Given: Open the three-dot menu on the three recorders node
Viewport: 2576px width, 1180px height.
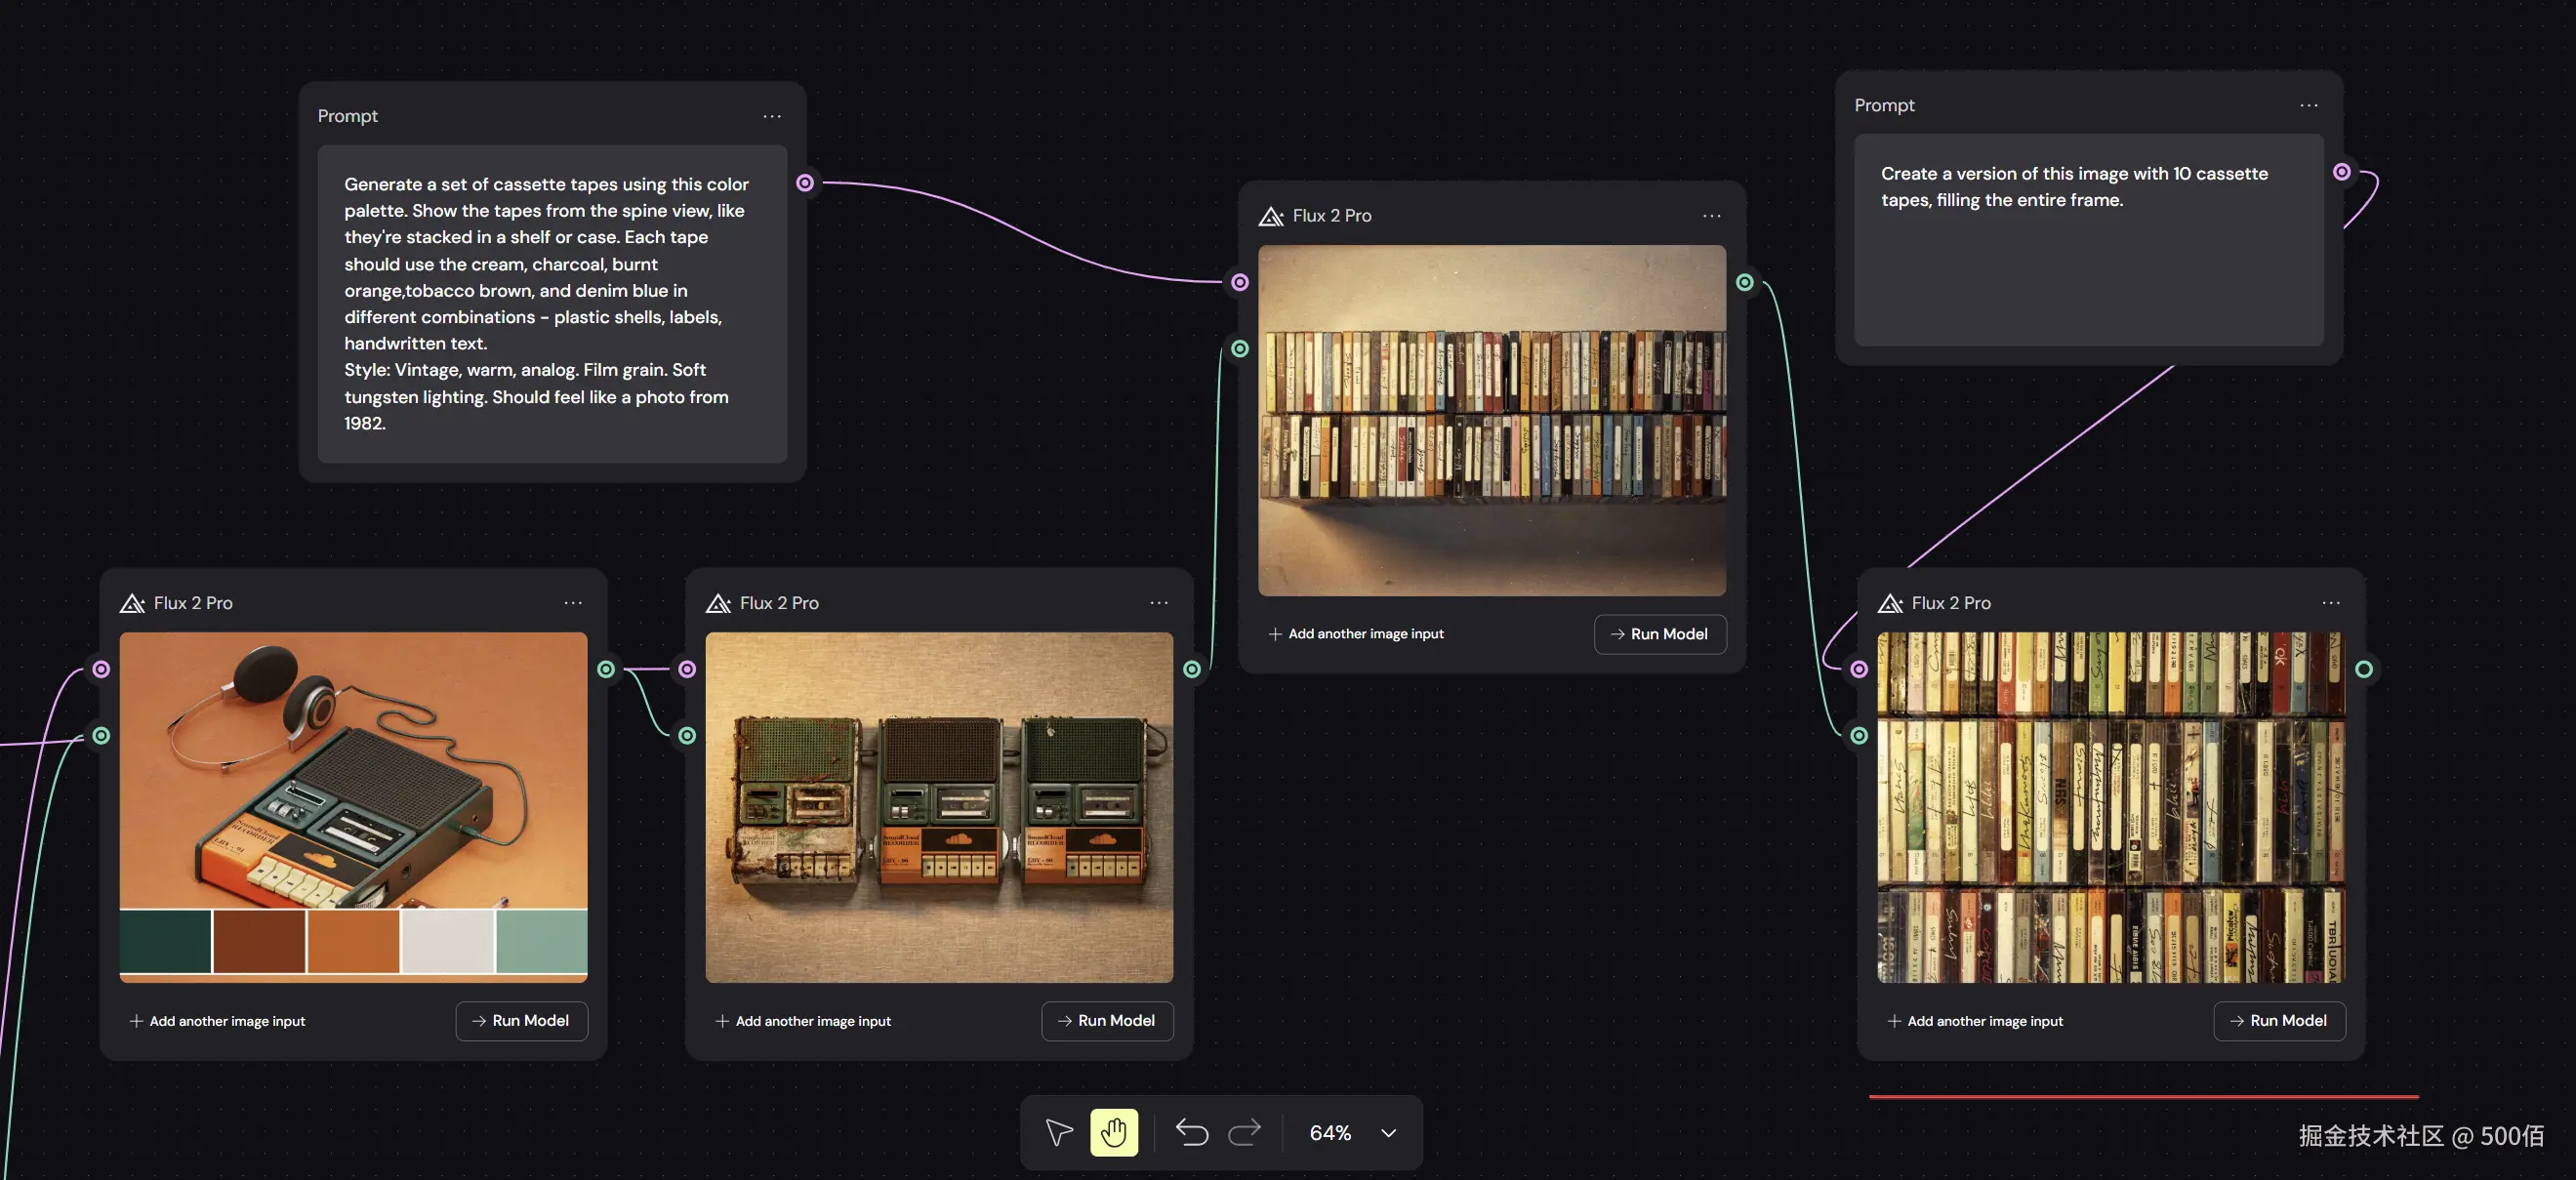Looking at the screenshot, I should (1159, 603).
